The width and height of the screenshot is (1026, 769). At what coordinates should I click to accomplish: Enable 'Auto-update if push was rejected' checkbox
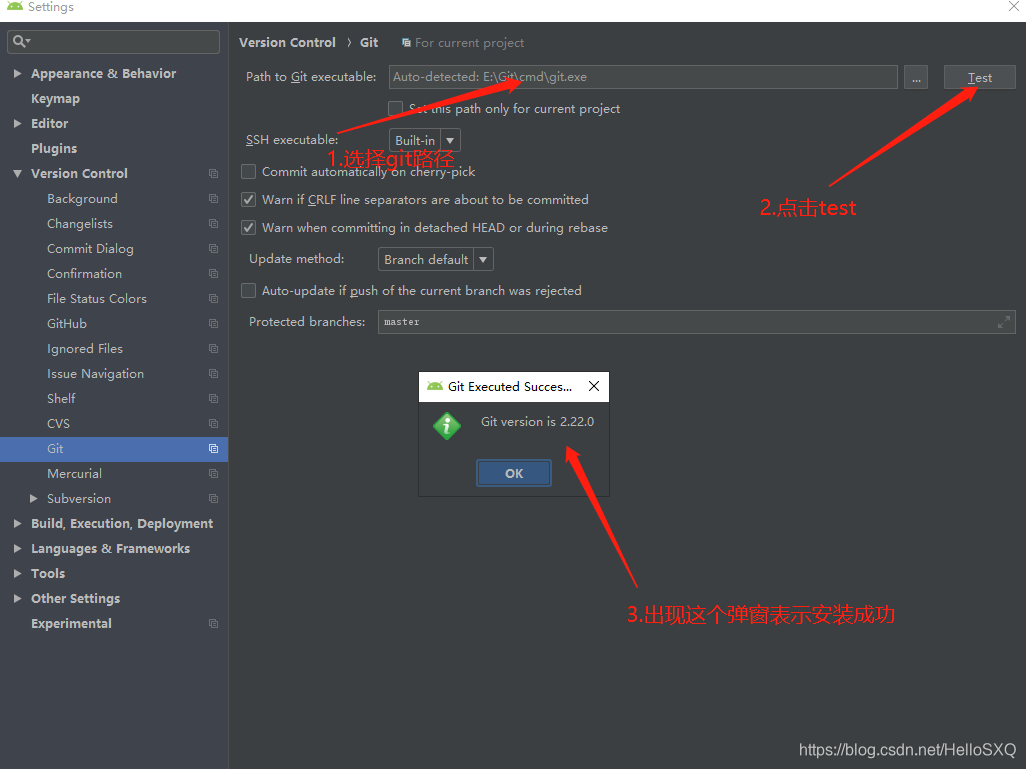249,291
